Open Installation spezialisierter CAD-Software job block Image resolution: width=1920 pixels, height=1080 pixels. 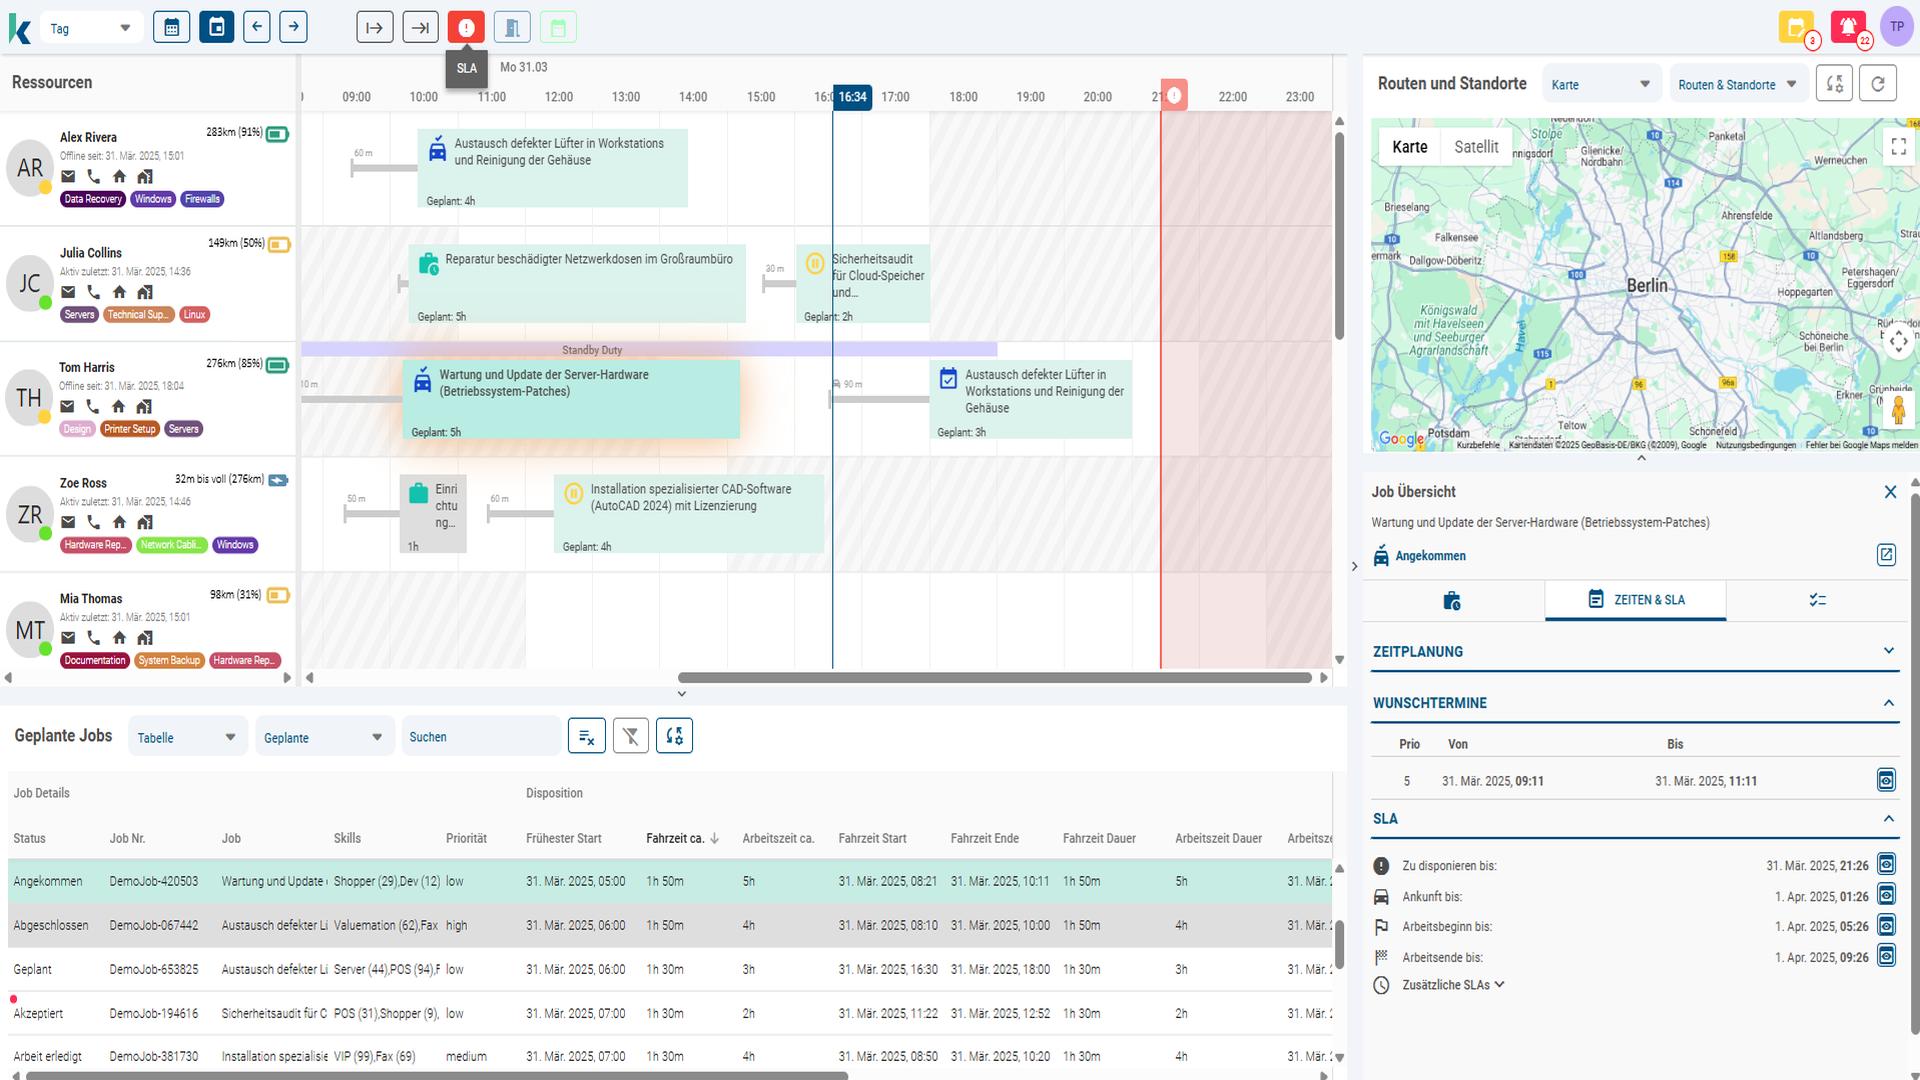point(689,514)
